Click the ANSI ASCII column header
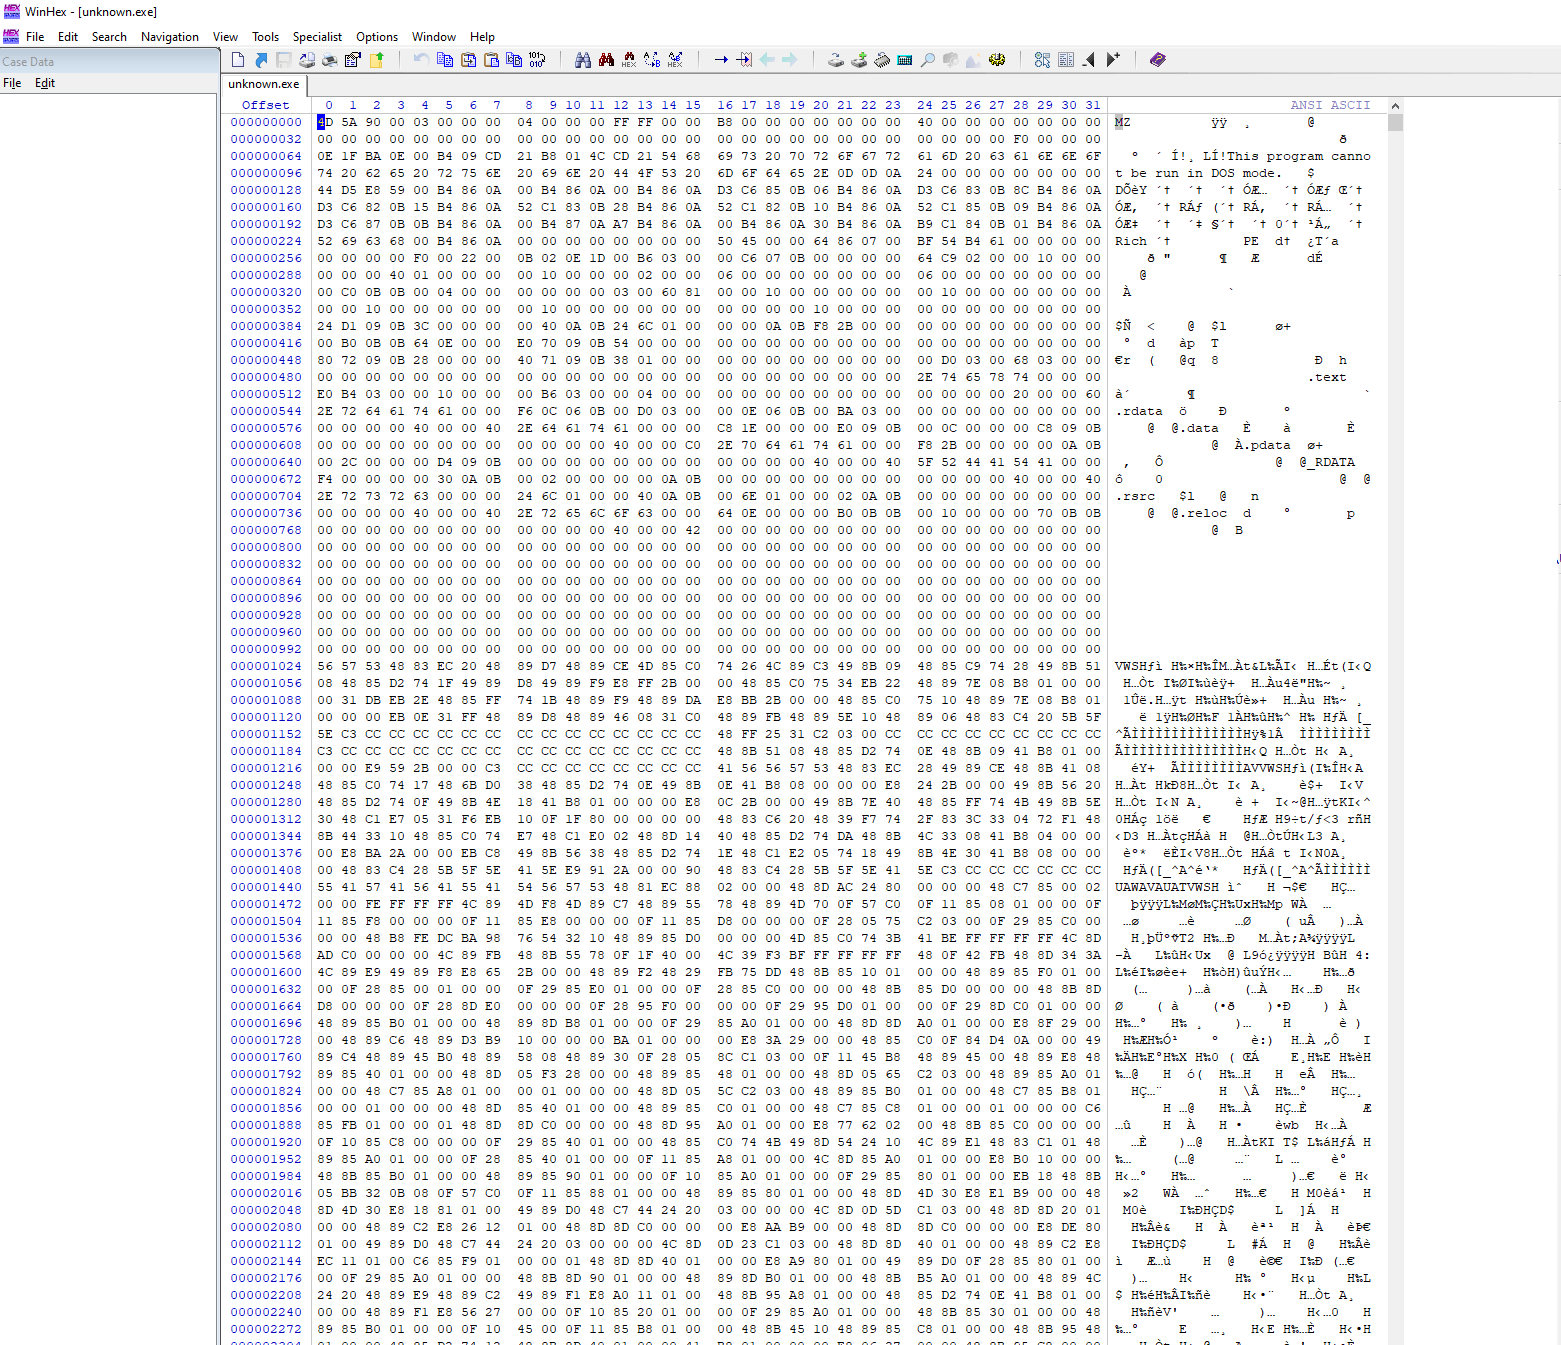This screenshot has width=1561, height=1345. pyautogui.click(x=1329, y=105)
